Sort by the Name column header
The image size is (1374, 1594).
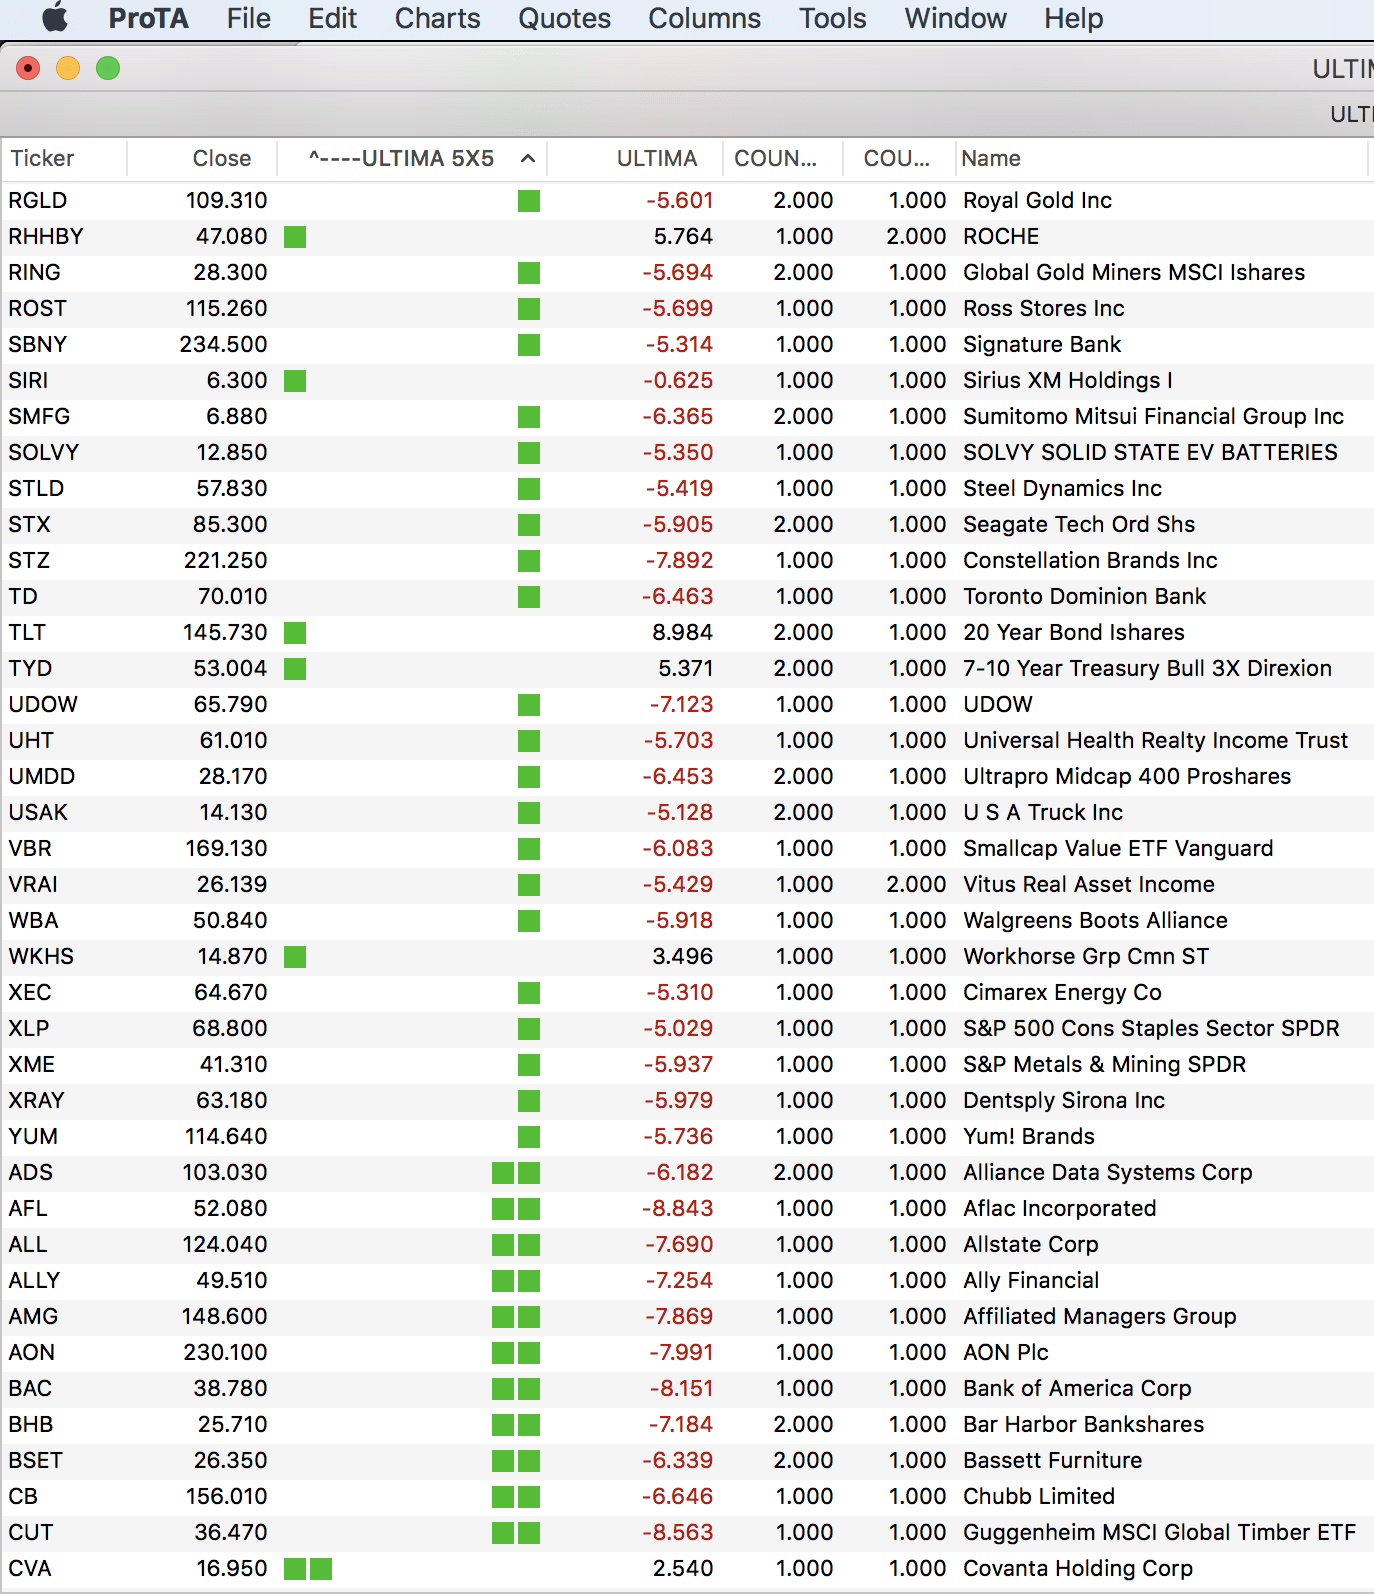[x=1161, y=158]
